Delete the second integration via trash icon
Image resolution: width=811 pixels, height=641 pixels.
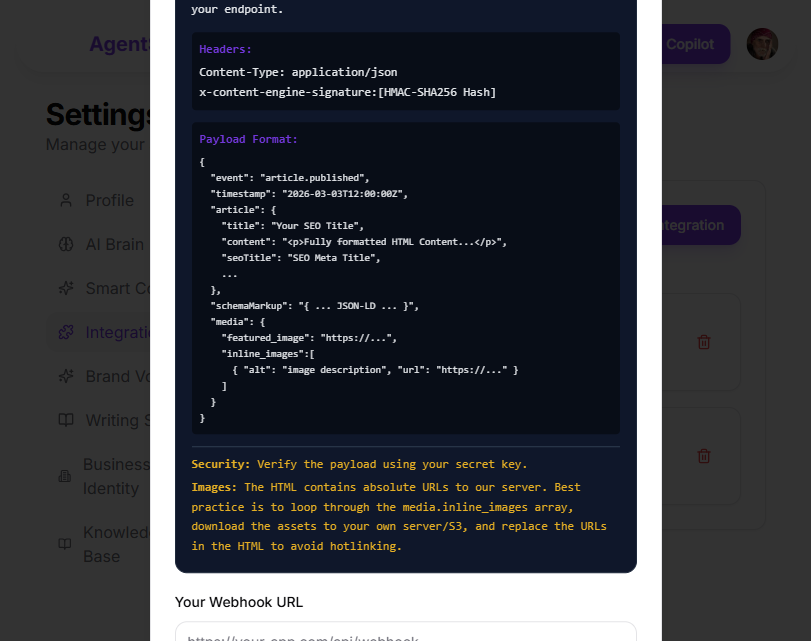[x=704, y=456]
